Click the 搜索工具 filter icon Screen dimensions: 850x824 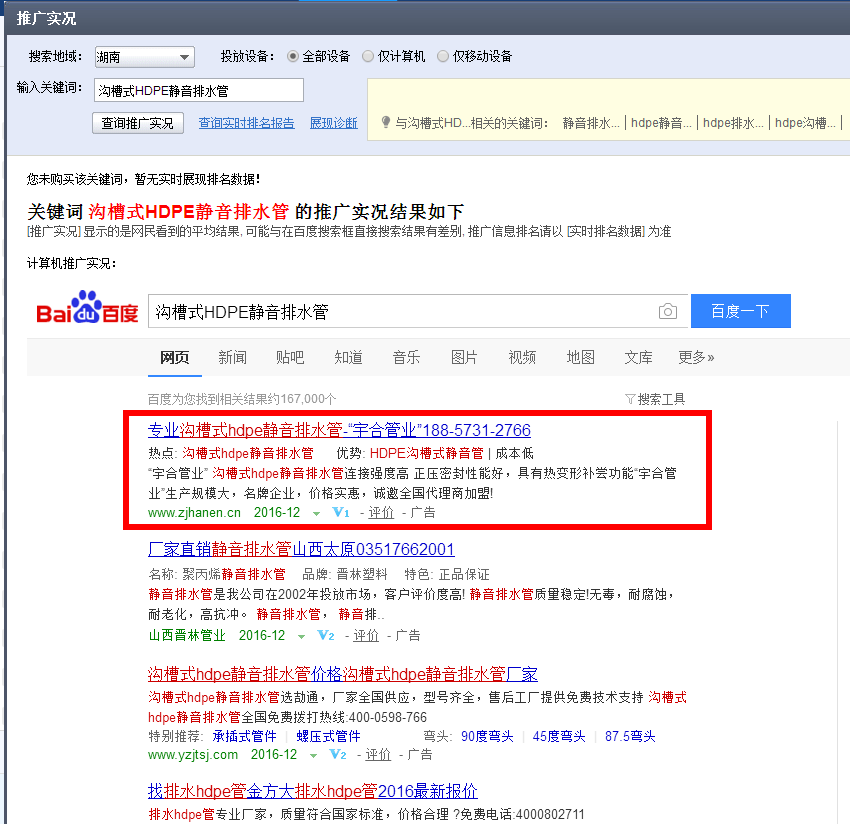(630, 400)
